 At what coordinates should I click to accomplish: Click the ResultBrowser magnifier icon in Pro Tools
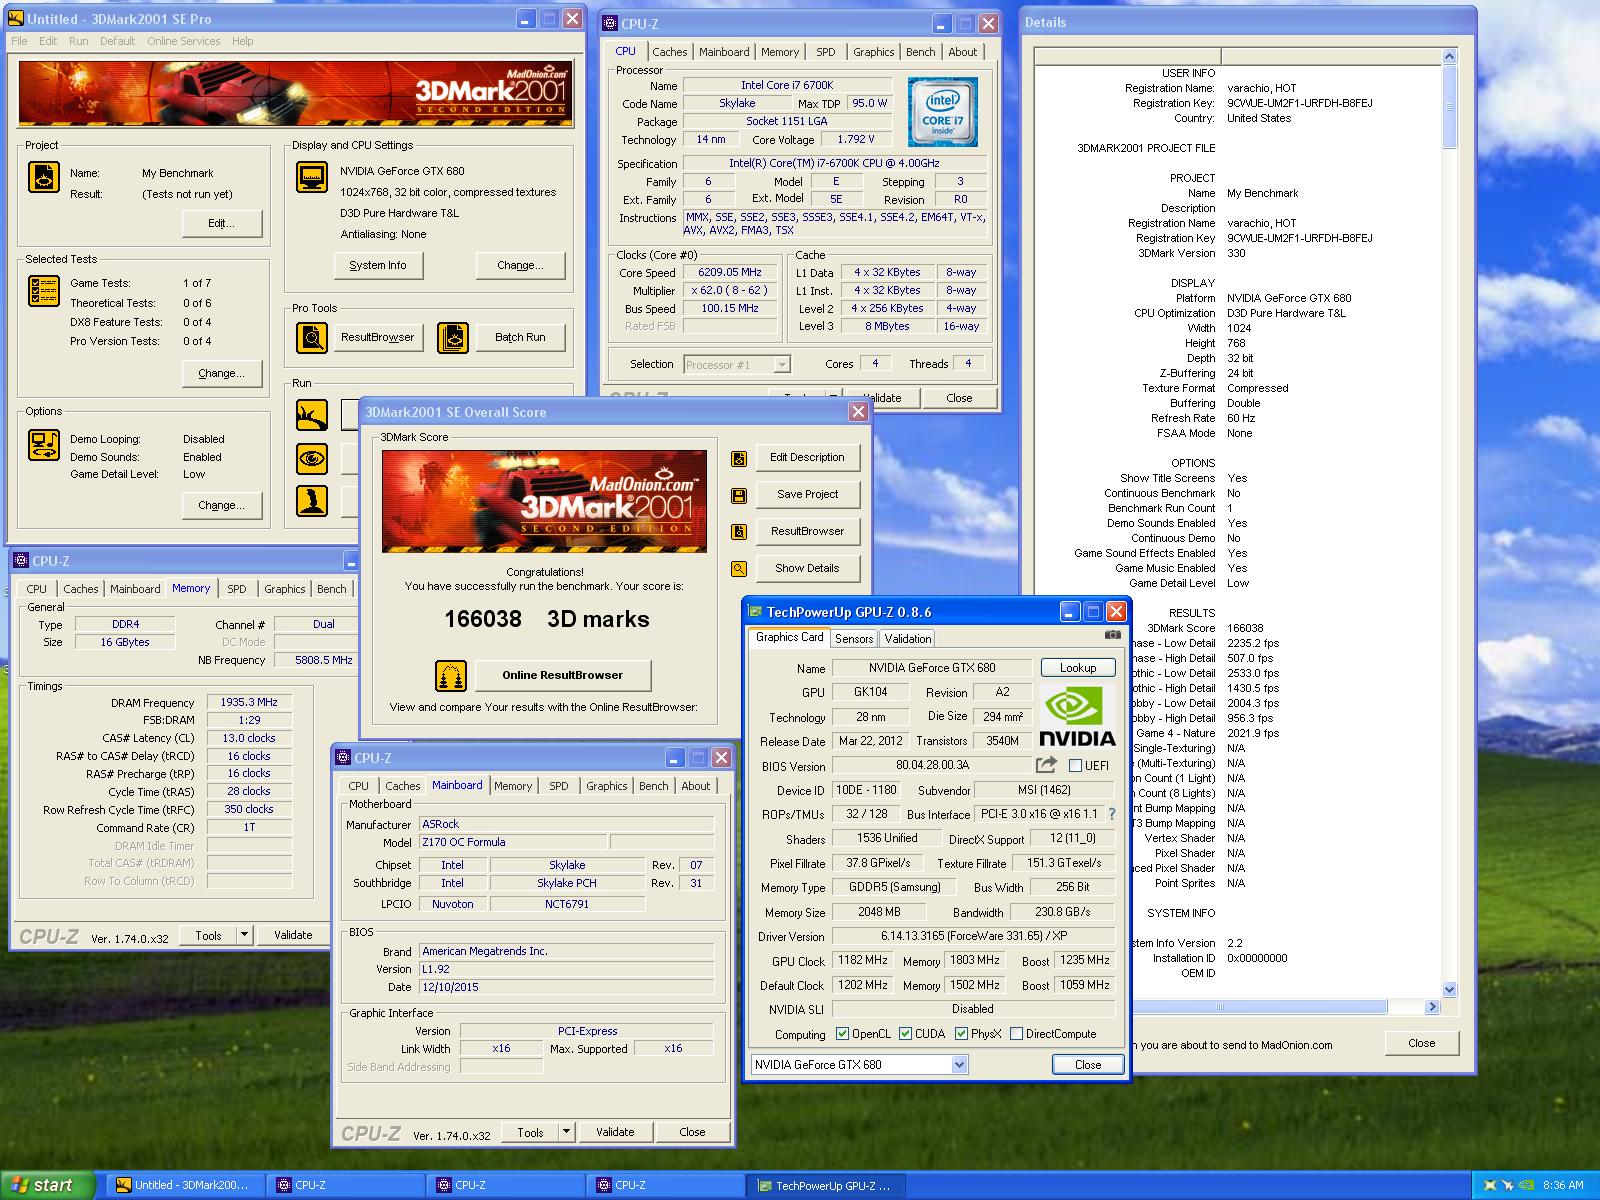coord(312,338)
